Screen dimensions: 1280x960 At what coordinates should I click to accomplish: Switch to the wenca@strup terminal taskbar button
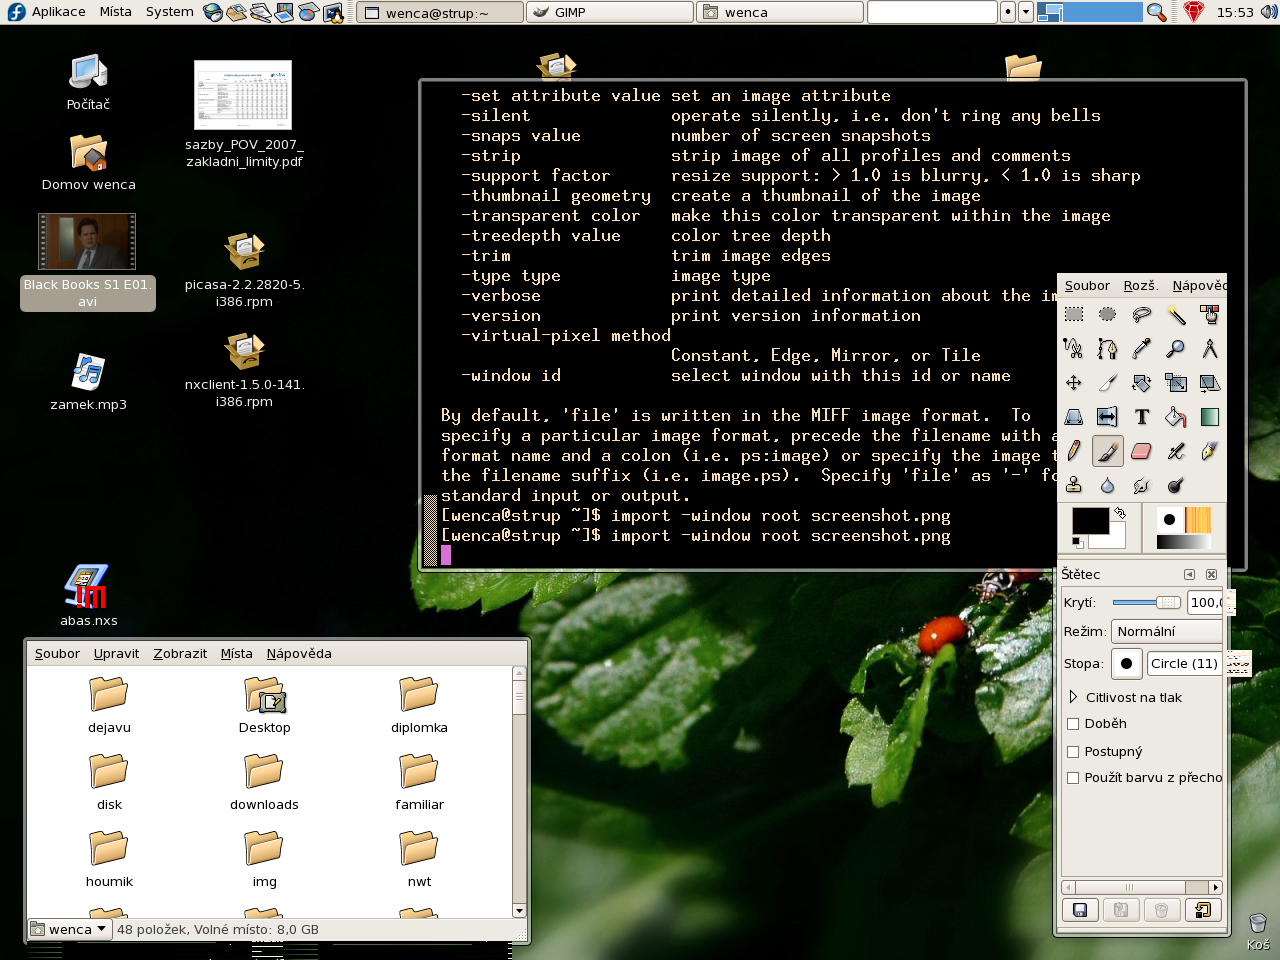point(439,13)
